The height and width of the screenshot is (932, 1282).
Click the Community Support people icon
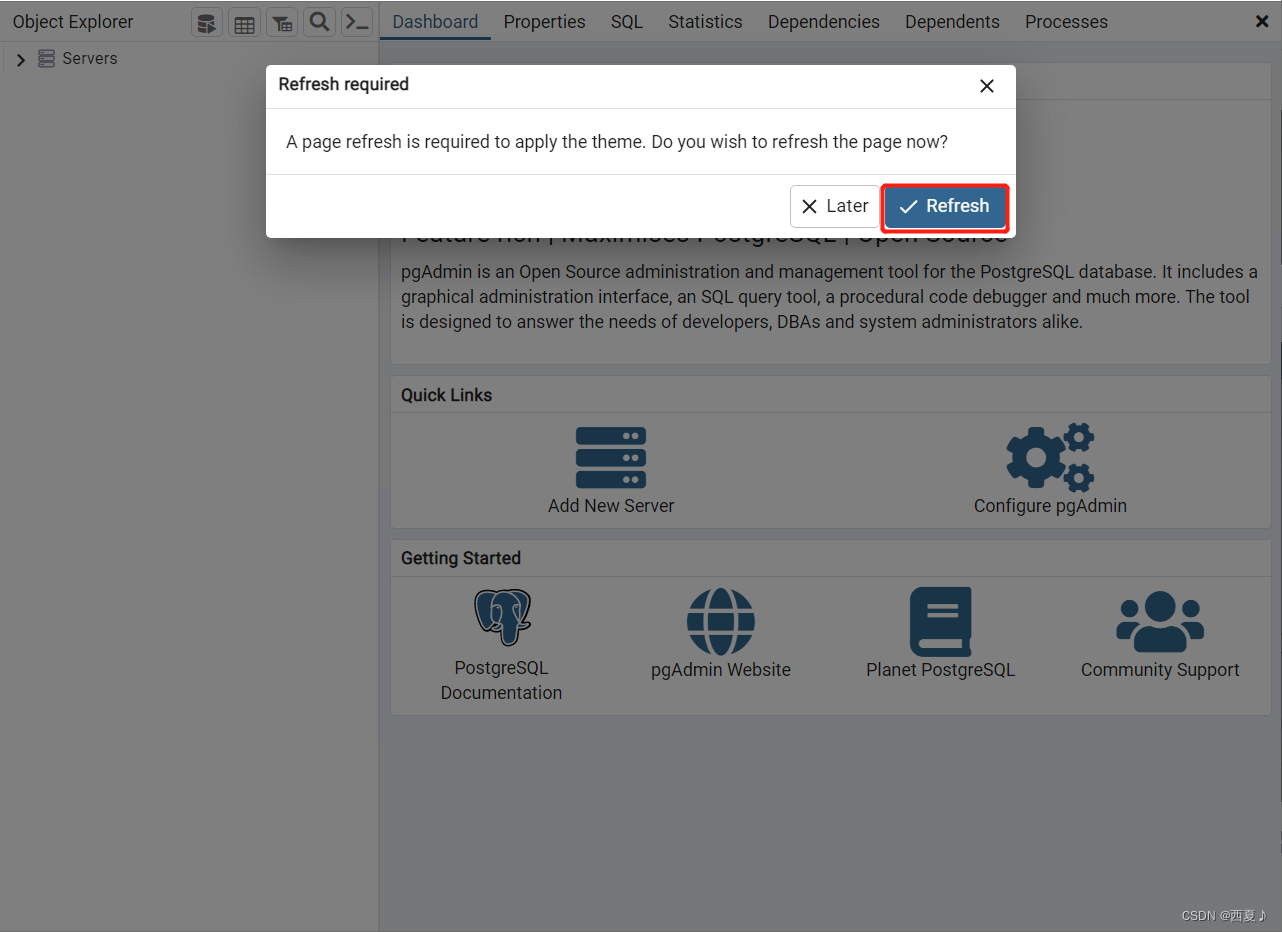[x=1160, y=622]
